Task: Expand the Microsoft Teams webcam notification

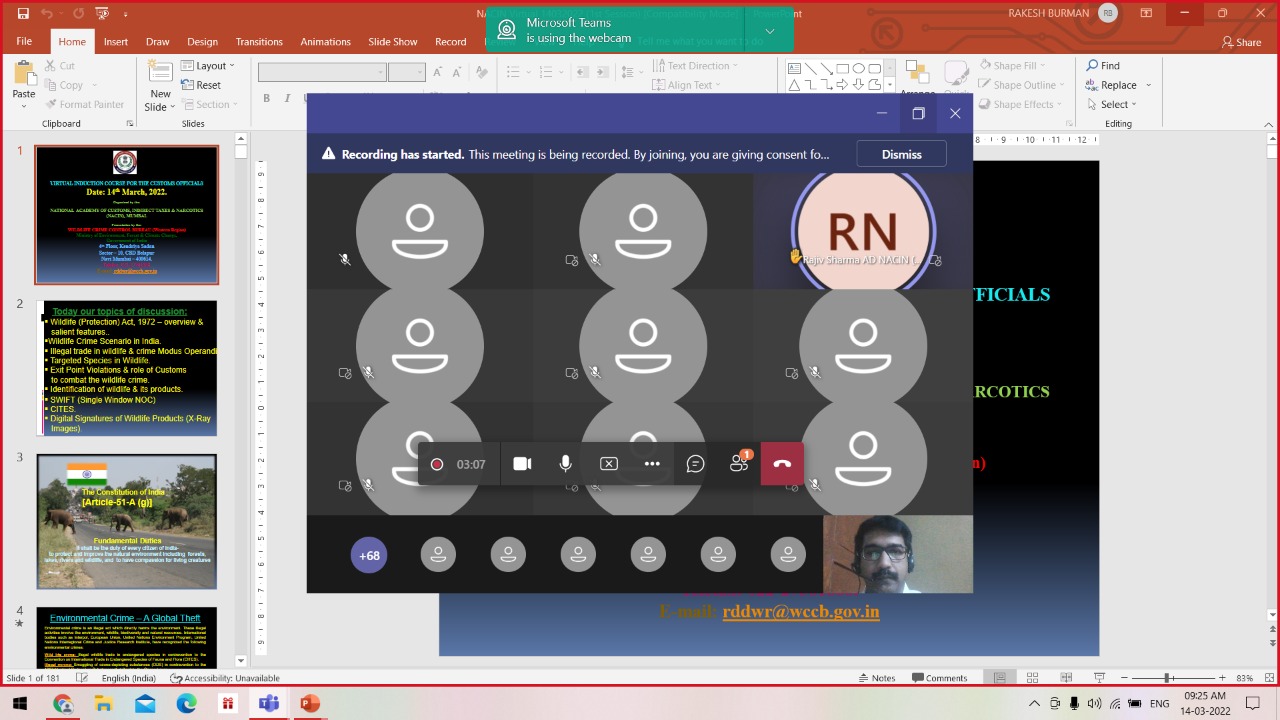Action: coord(770,31)
